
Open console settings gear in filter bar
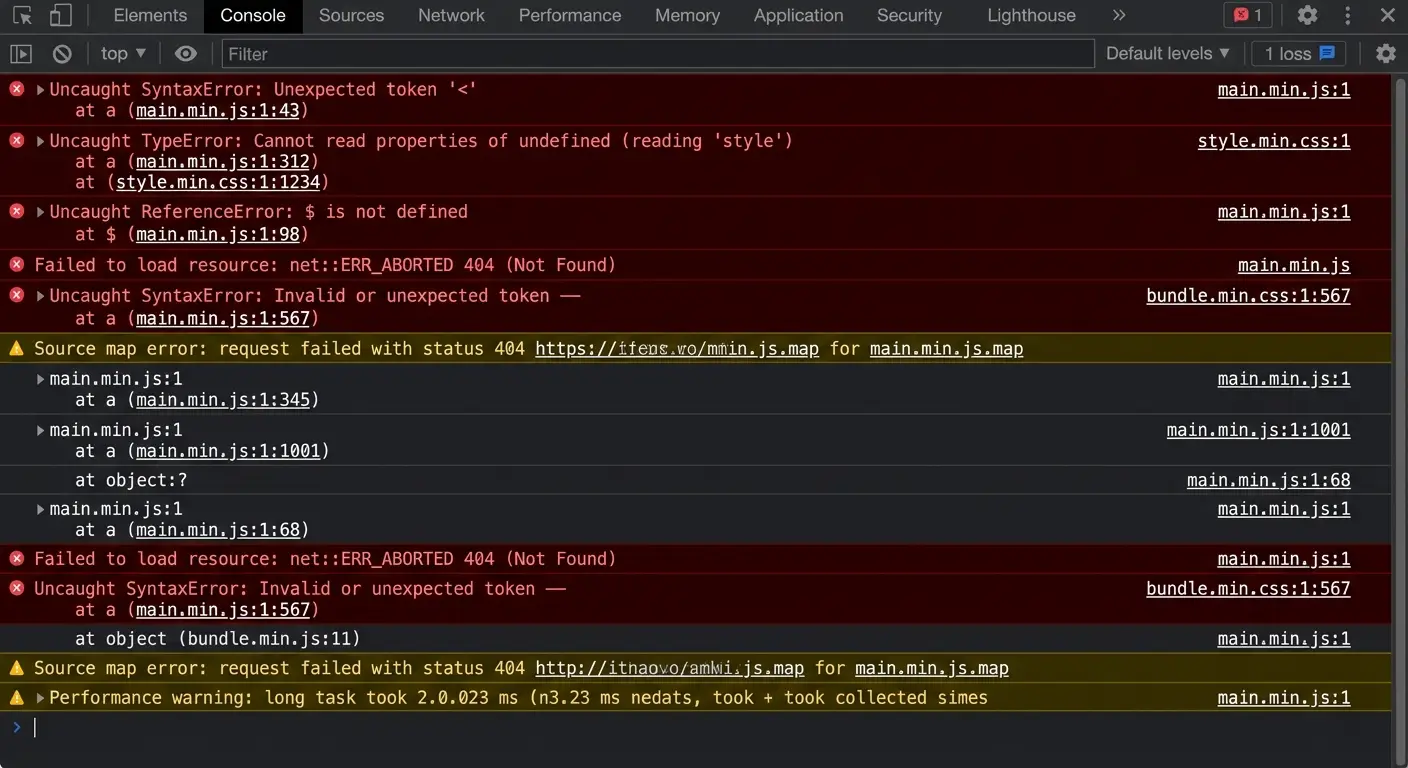(x=1385, y=54)
